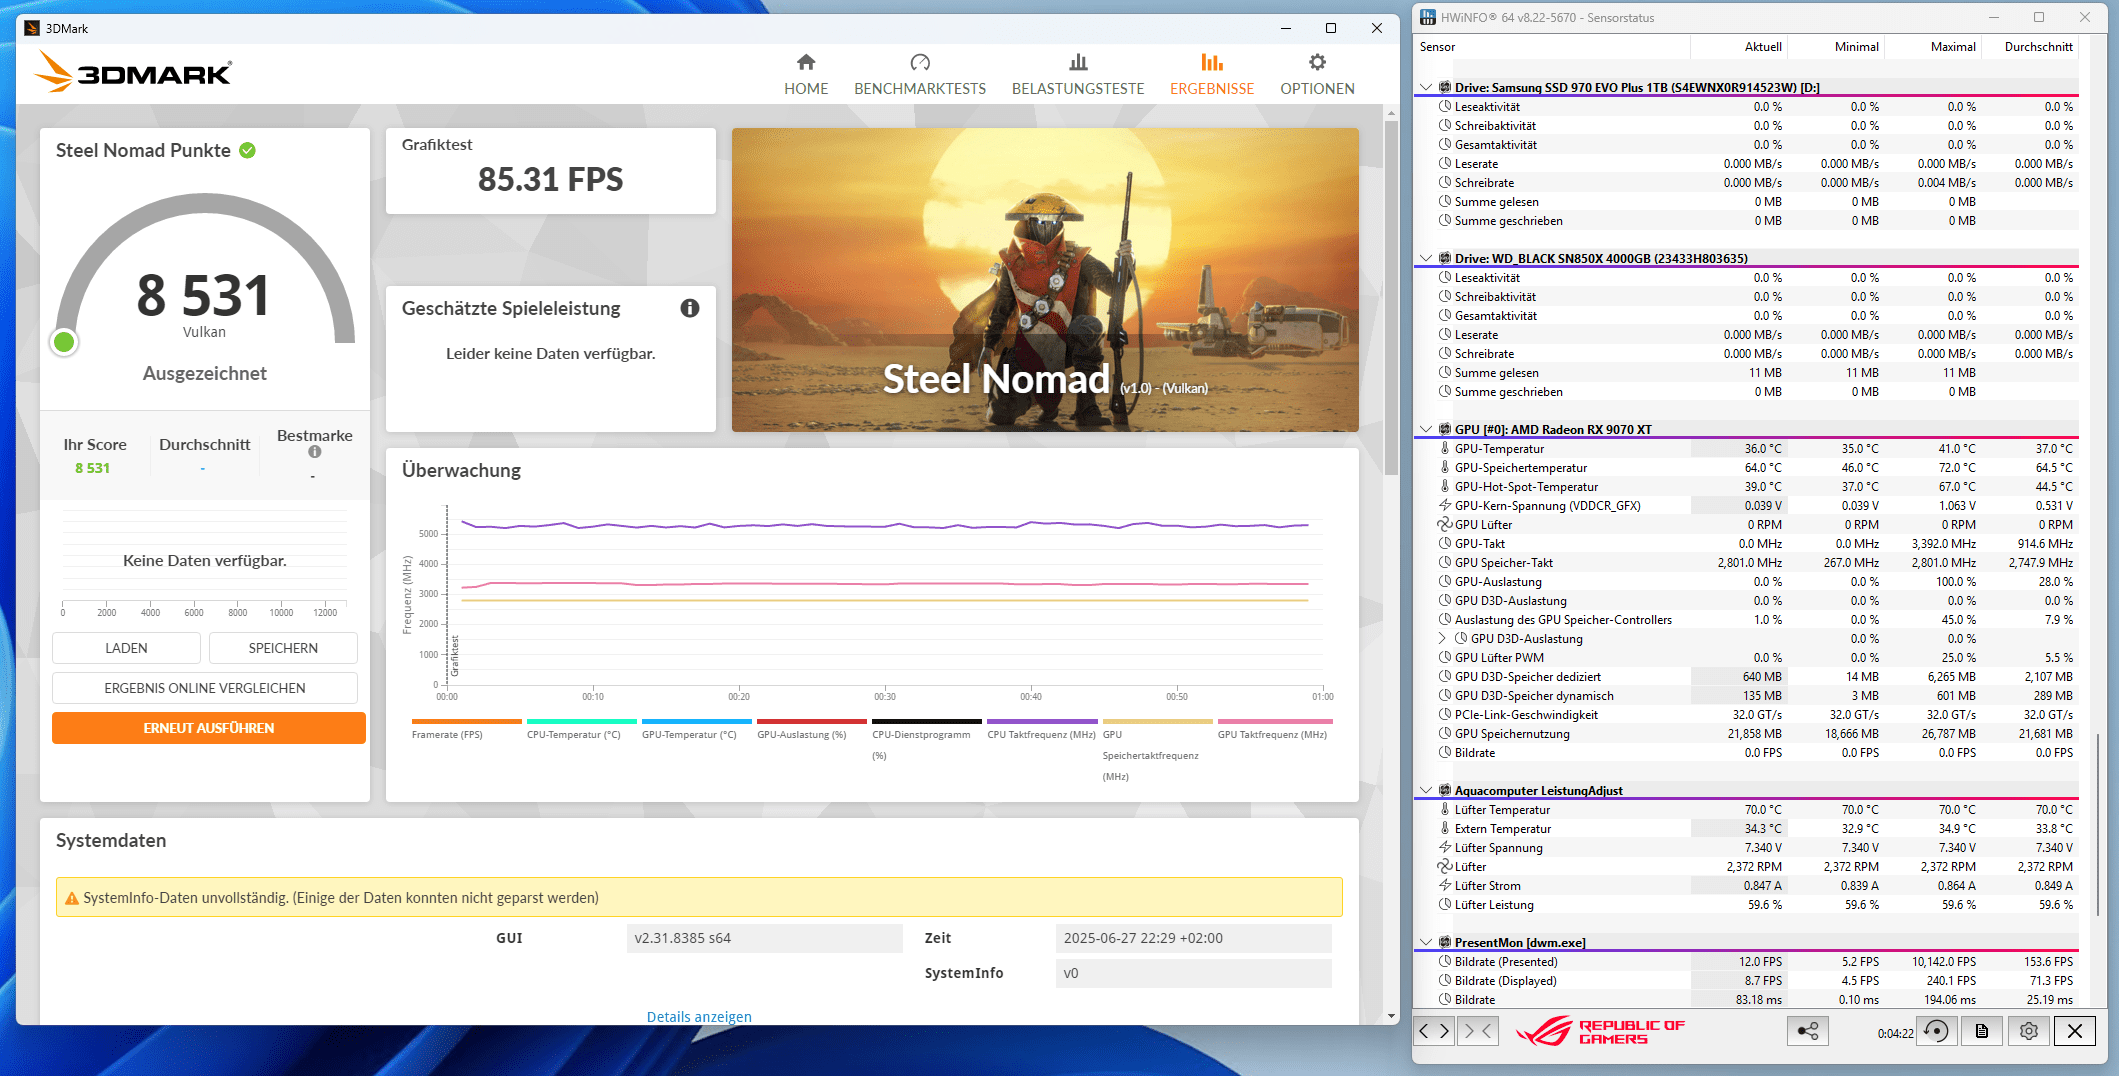Open the Details anzeigen link
This screenshot has height=1076, width=2119.
699,1017
